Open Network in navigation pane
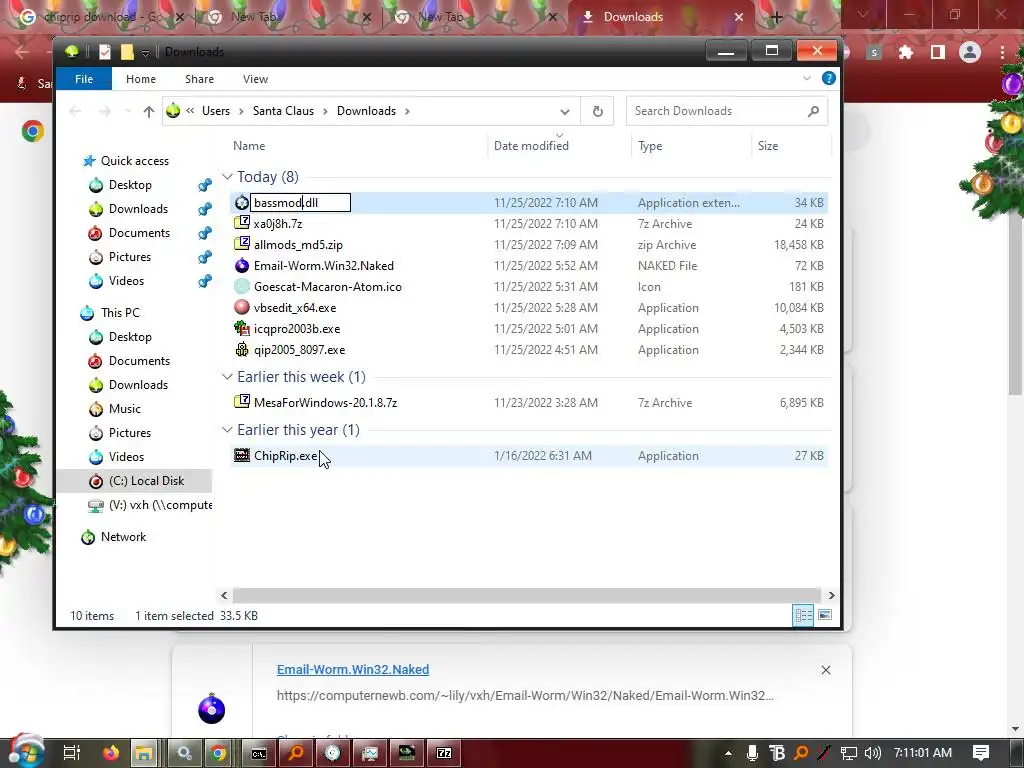1024x768 pixels. pos(123,537)
